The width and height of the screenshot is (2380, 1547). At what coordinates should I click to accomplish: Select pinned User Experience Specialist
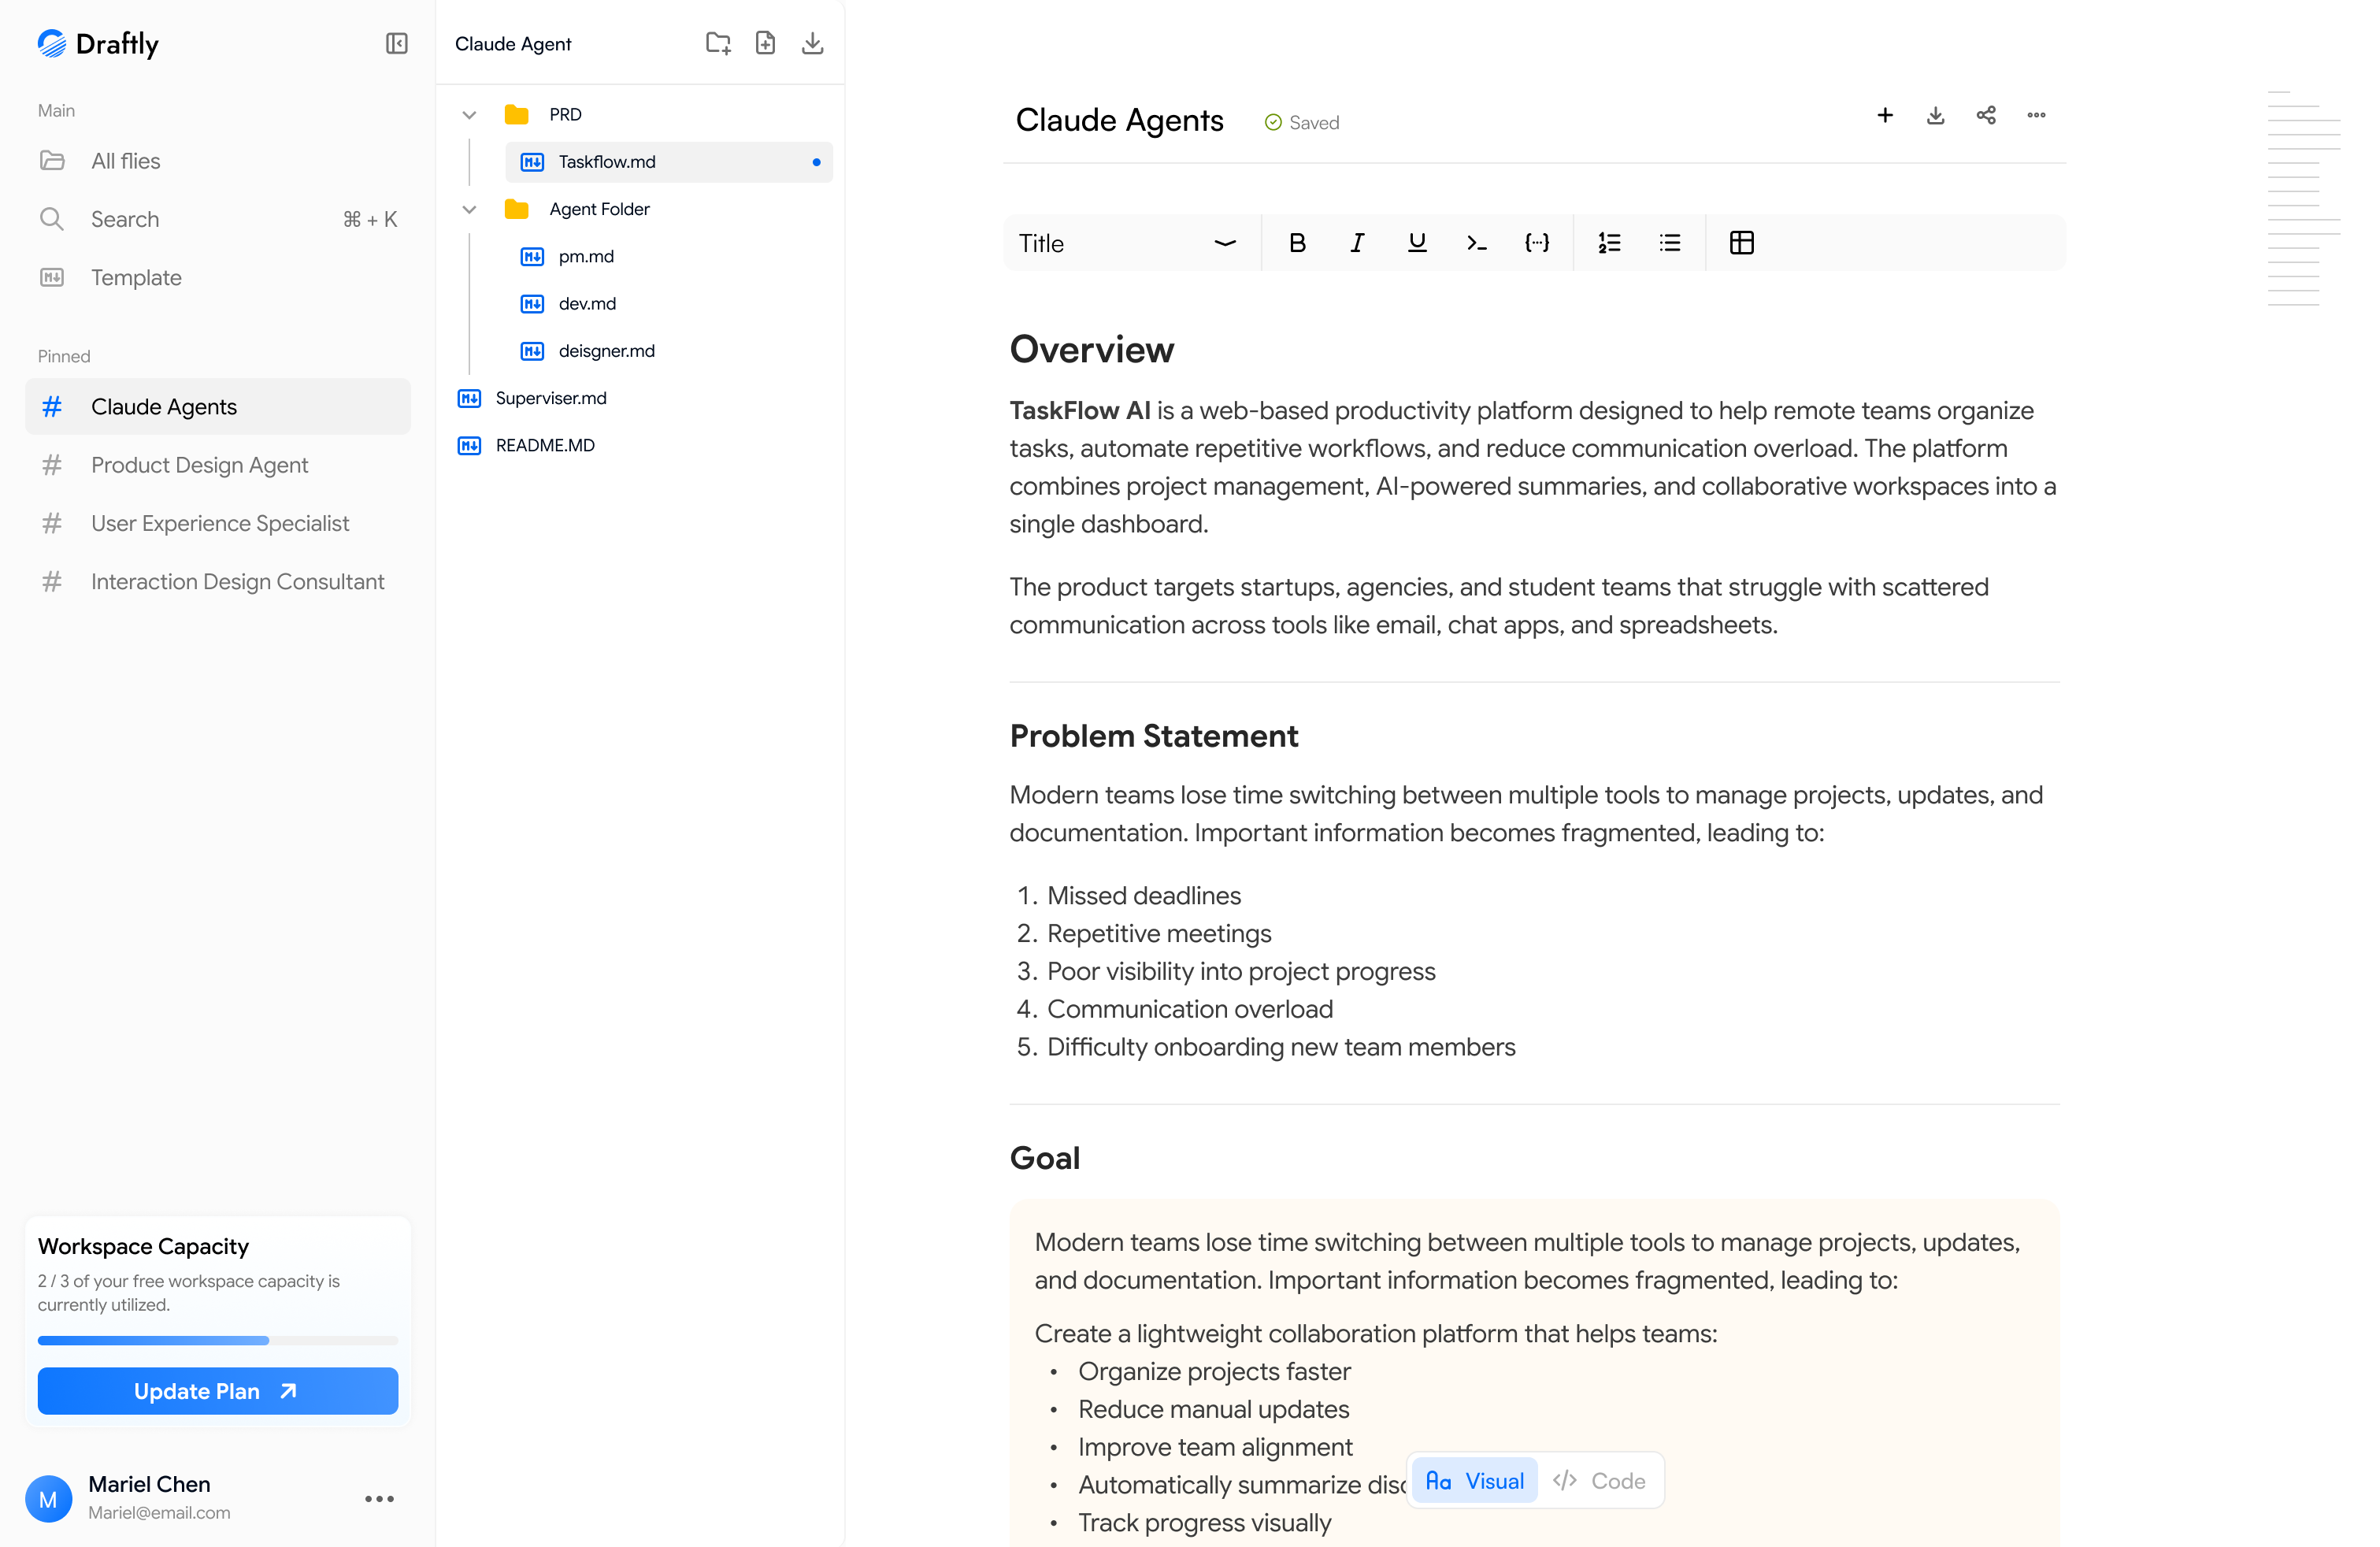(218, 523)
